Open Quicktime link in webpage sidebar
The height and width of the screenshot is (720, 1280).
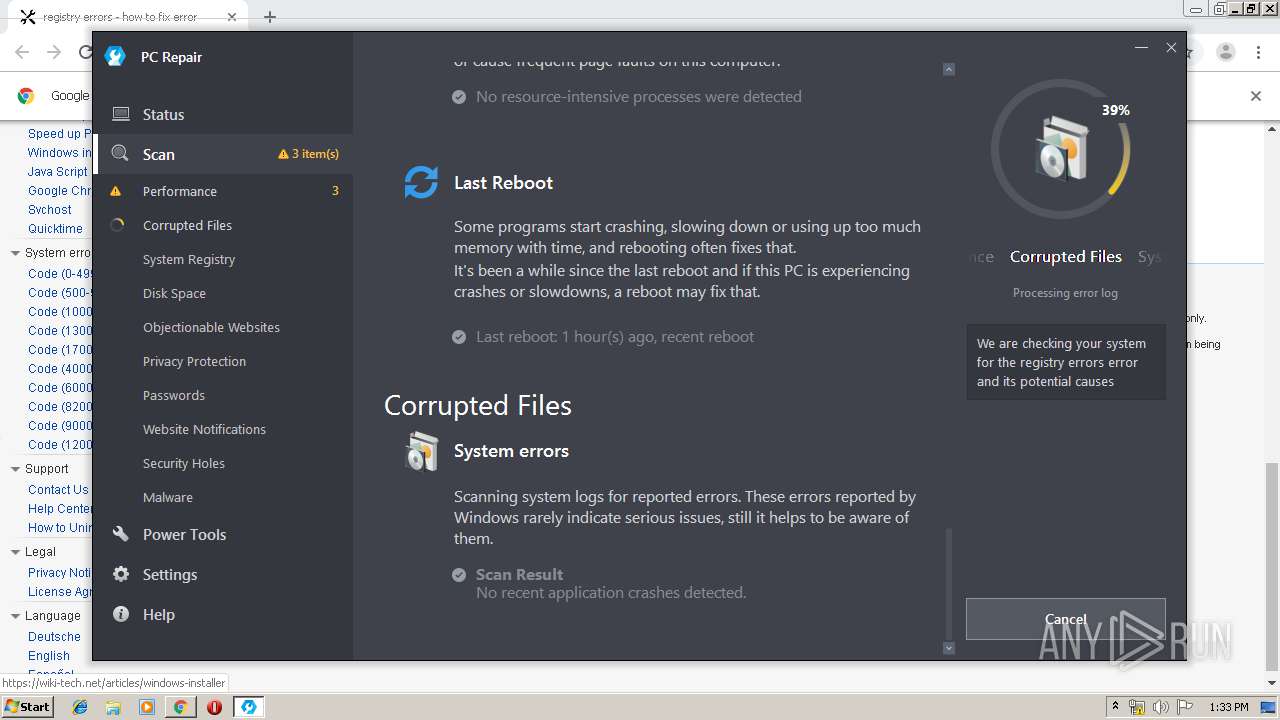point(55,229)
